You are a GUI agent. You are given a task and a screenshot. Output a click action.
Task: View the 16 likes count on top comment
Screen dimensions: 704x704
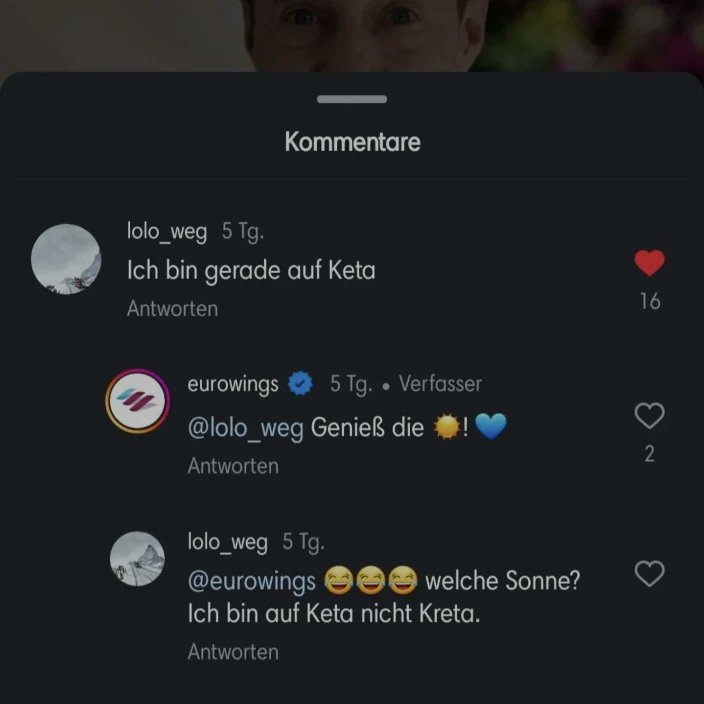click(650, 301)
